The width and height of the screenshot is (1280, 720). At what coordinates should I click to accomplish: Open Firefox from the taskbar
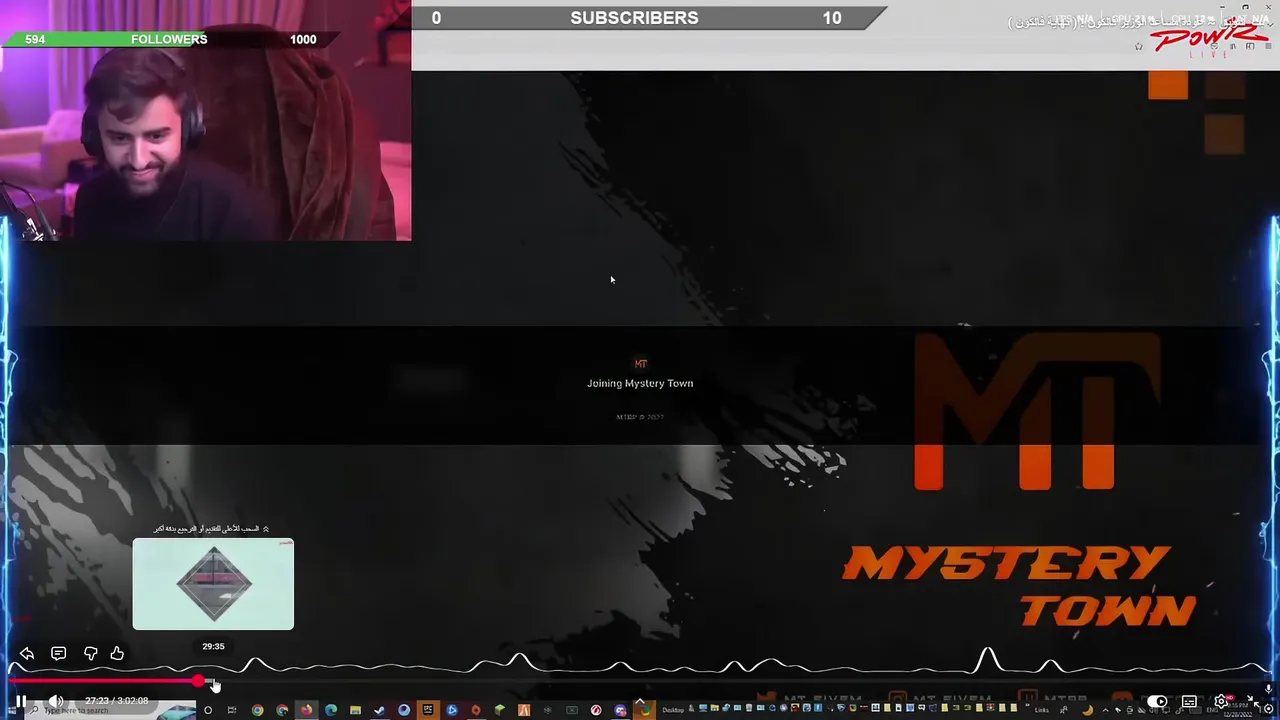click(306, 710)
